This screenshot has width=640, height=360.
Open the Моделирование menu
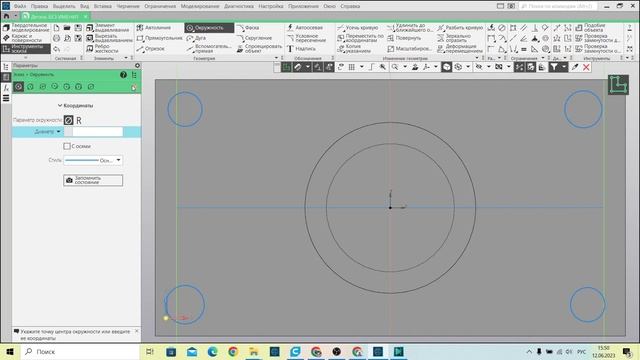pos(200,6)
